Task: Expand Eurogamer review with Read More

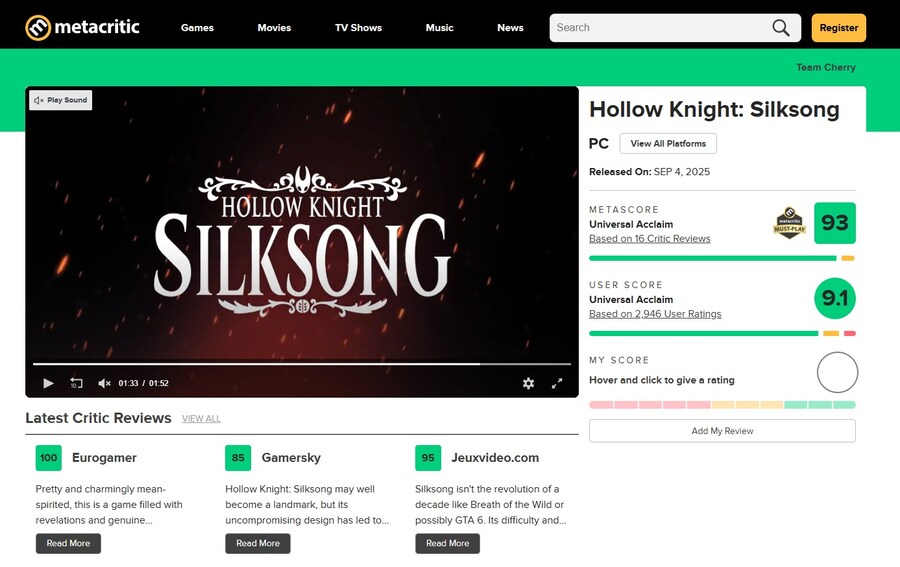Action: (x=68, y=543)
